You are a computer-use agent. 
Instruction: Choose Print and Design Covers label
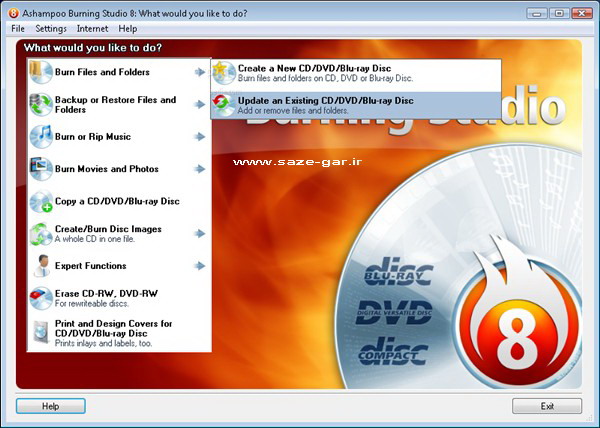click(114, 329)
